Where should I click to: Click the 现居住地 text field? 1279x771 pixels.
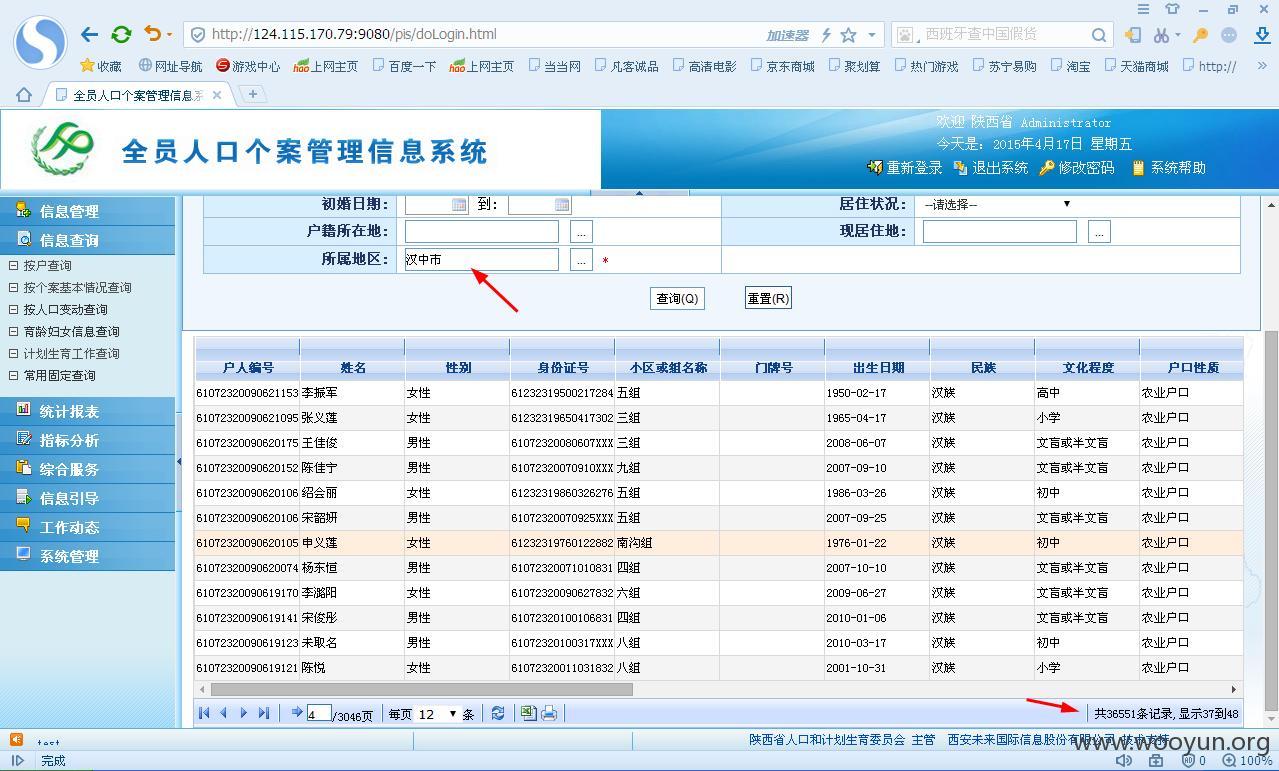[999, 231]
